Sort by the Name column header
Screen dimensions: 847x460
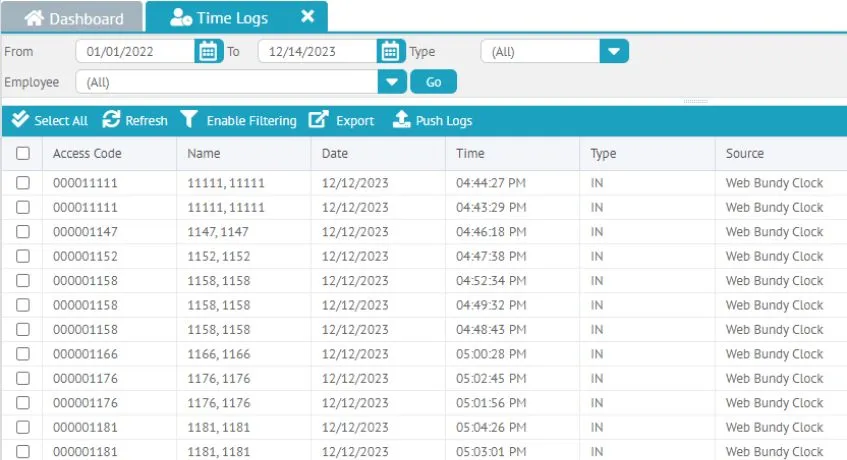pyautogui.click(x=244, y=153)
